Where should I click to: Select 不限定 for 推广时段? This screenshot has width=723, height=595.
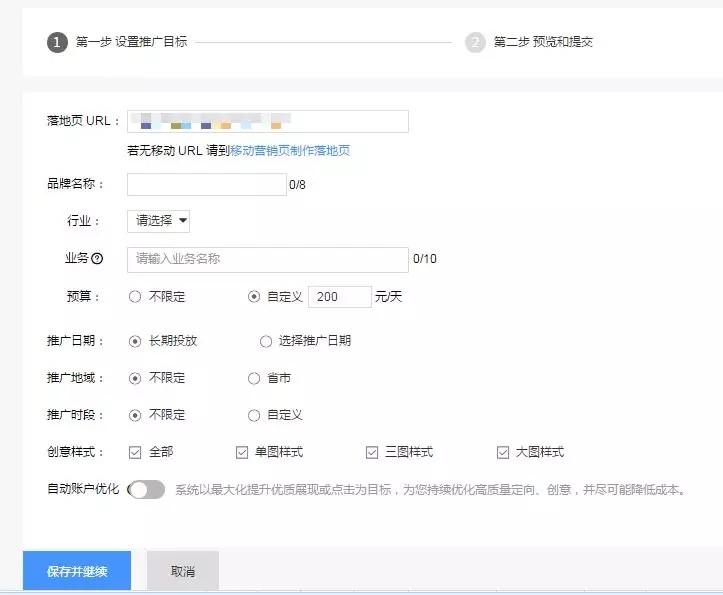(135, 415)
